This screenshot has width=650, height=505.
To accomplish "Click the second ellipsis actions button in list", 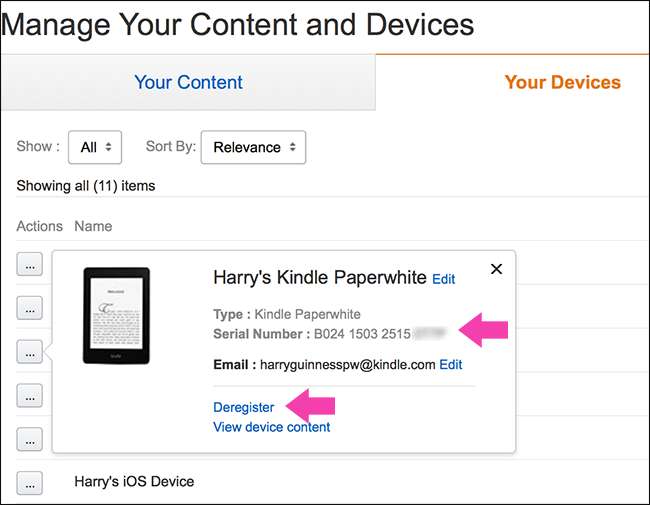I will tap(30, 307).
